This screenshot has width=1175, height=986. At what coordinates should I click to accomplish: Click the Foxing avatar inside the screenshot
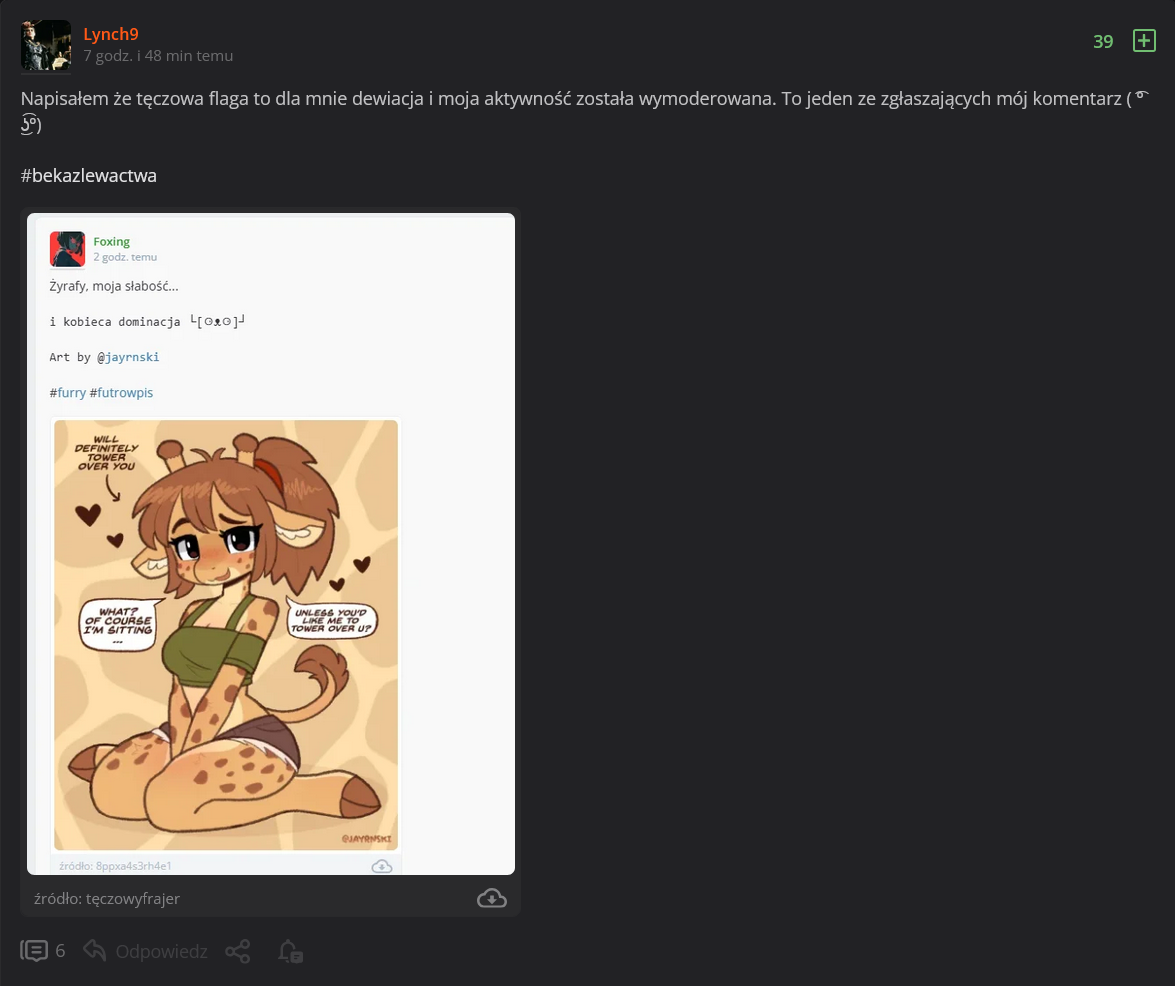(67, 249)
